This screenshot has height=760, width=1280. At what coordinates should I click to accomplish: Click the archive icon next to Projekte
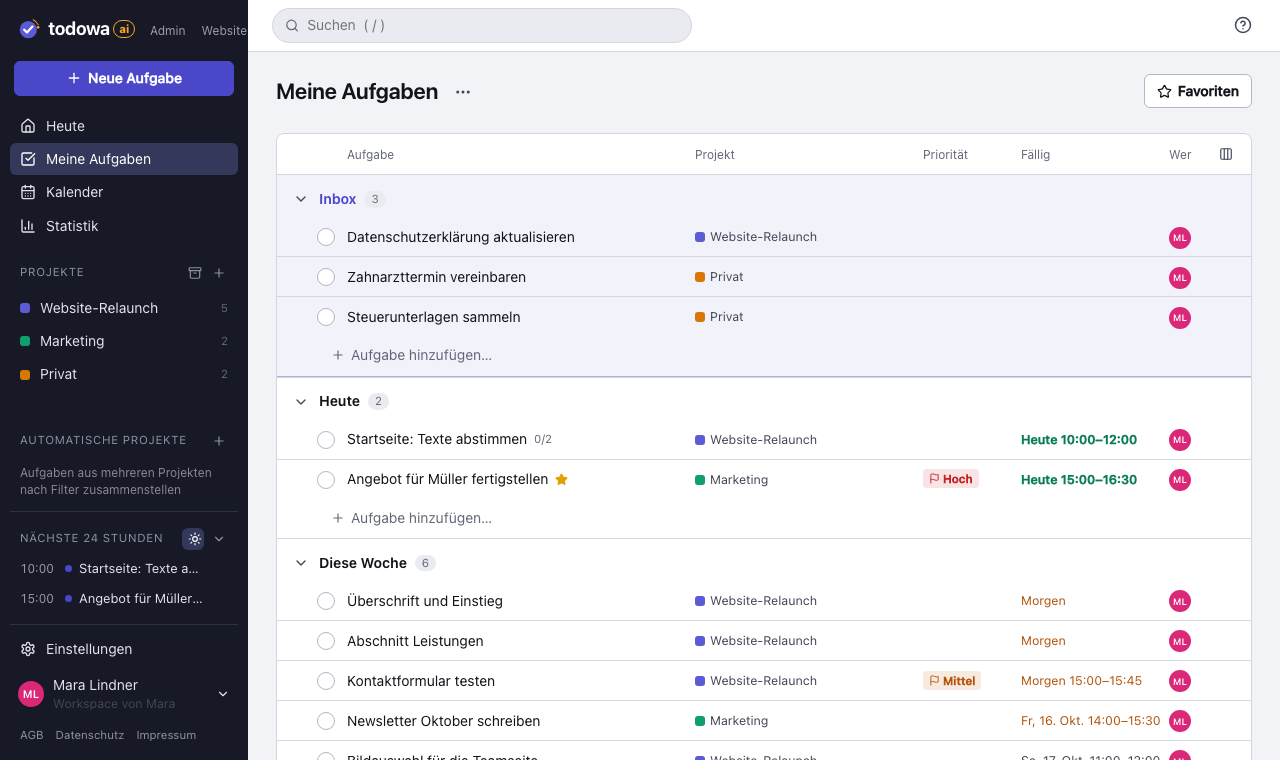(x=195, y=272)
